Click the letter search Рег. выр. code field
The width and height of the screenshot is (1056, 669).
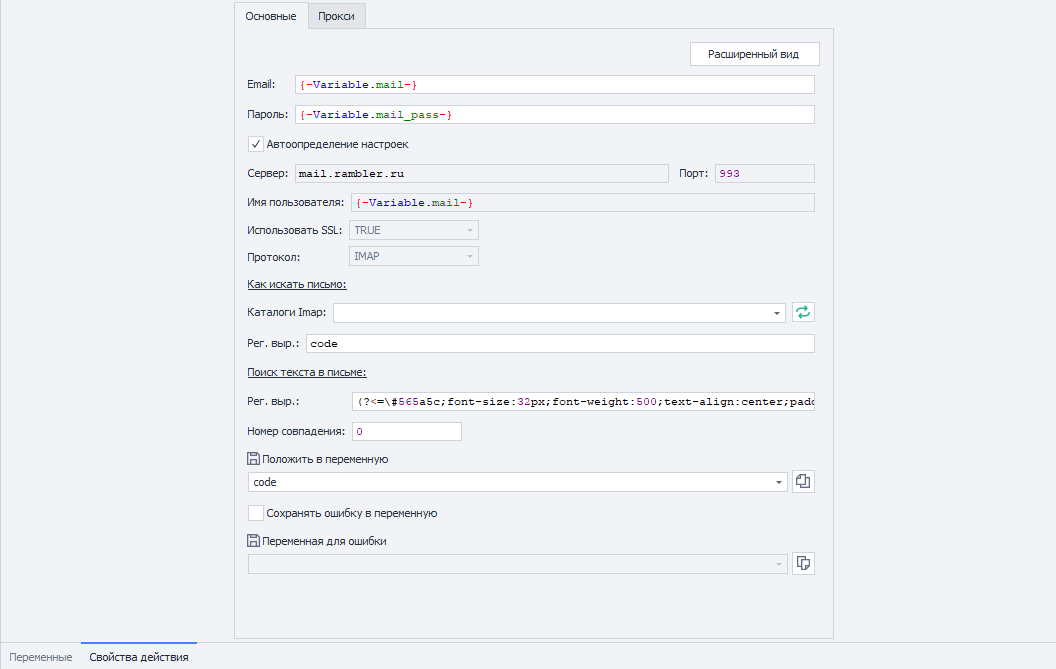point(559,344)
